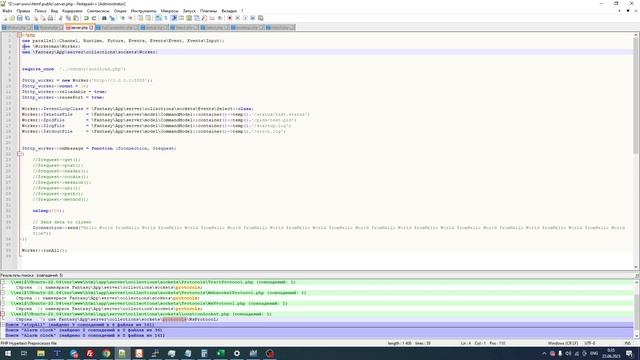This screenshot has height=360, width=640.
Task: Open the volume control in system tray
Action: point(568,353)
